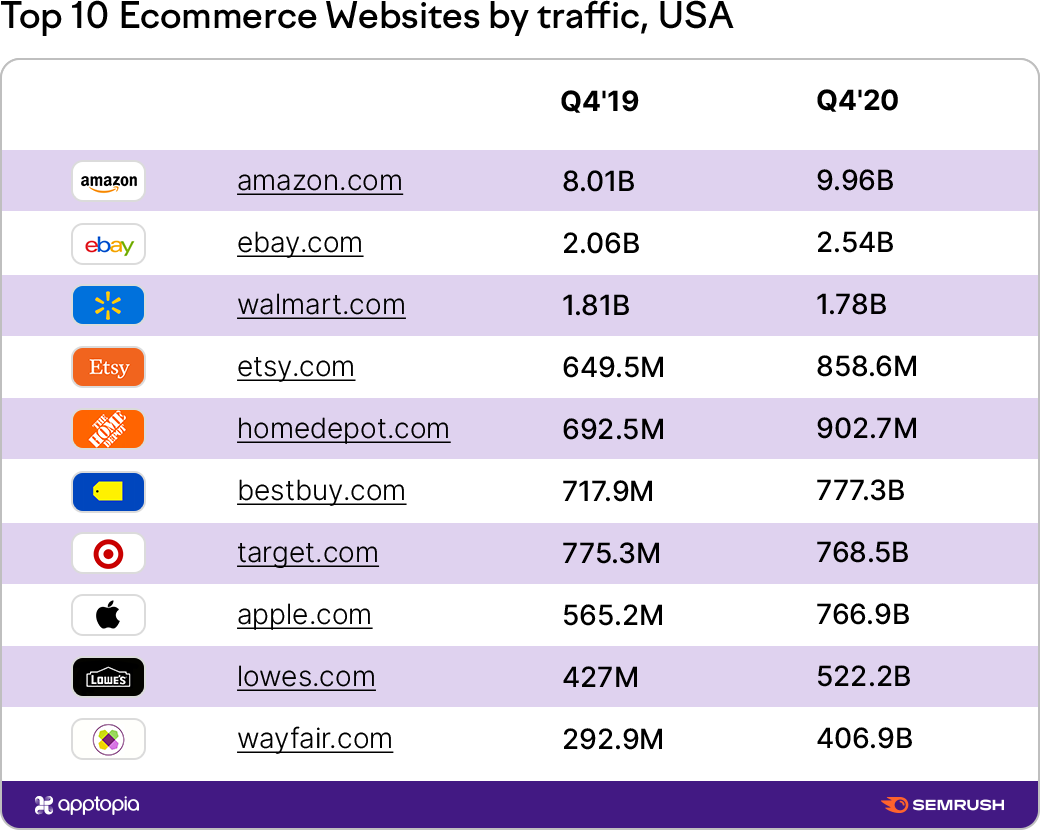Click the Apptopia logo in footer

tap(87, 805)
